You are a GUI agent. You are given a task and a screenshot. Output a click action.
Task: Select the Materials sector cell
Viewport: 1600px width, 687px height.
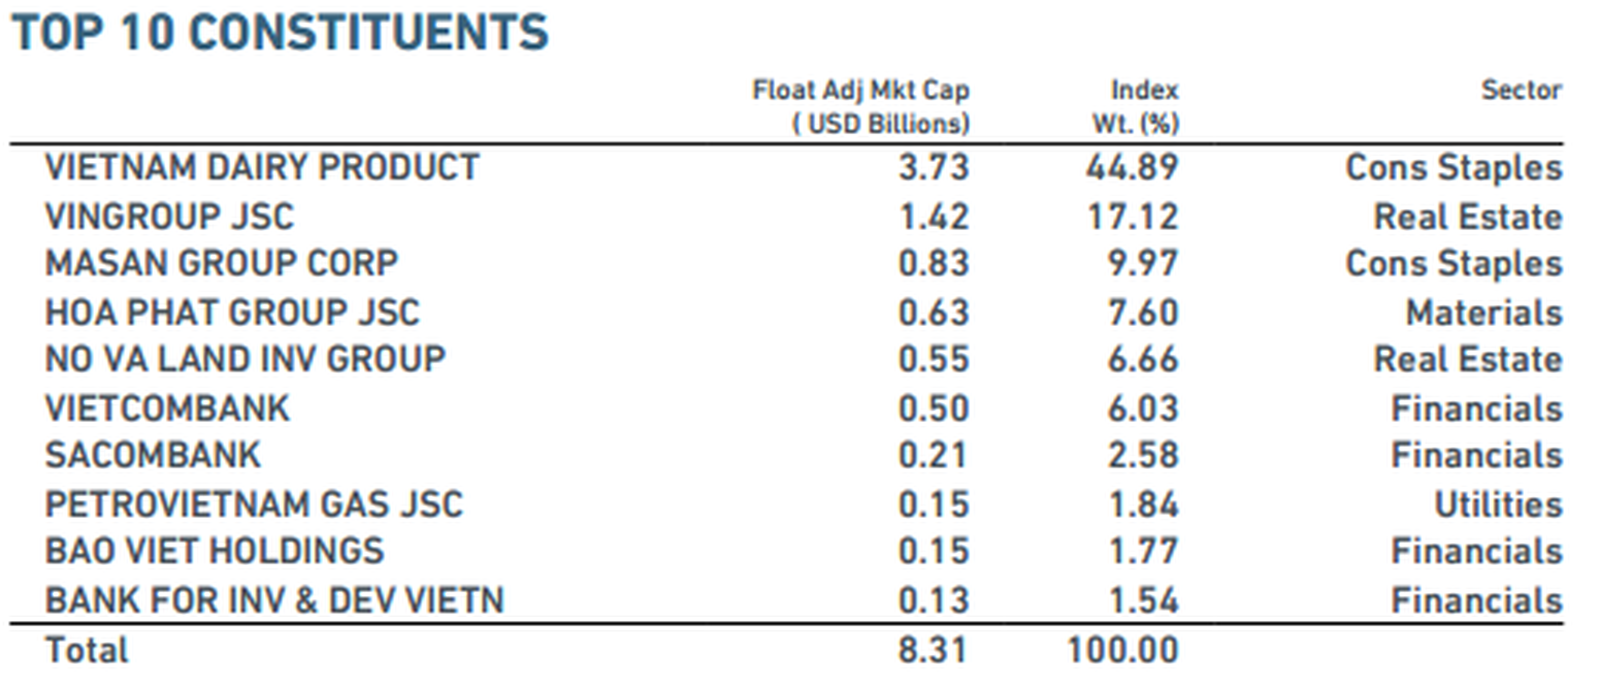[x=1483, y=312]
